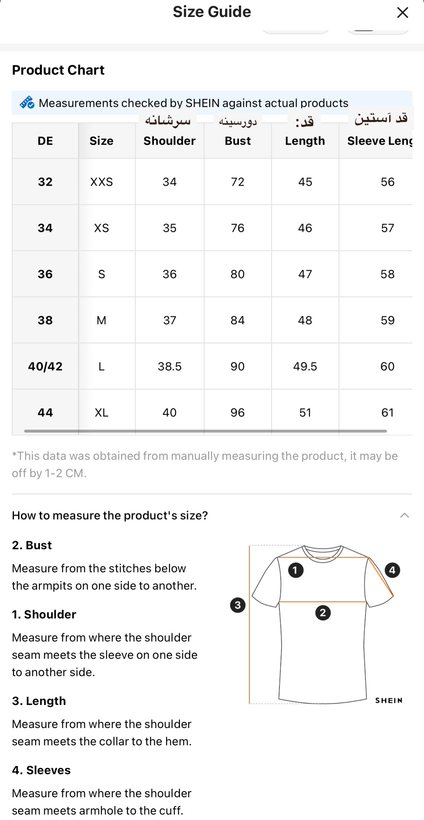
Task: Click the SHEIN logo on diagram
Action: (x=389, y=700)
